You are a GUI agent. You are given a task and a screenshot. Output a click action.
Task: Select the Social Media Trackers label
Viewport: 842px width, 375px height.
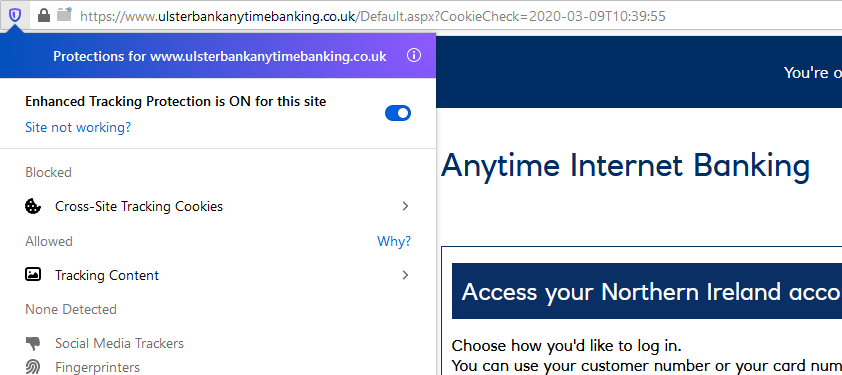click(x=119, y=343)
